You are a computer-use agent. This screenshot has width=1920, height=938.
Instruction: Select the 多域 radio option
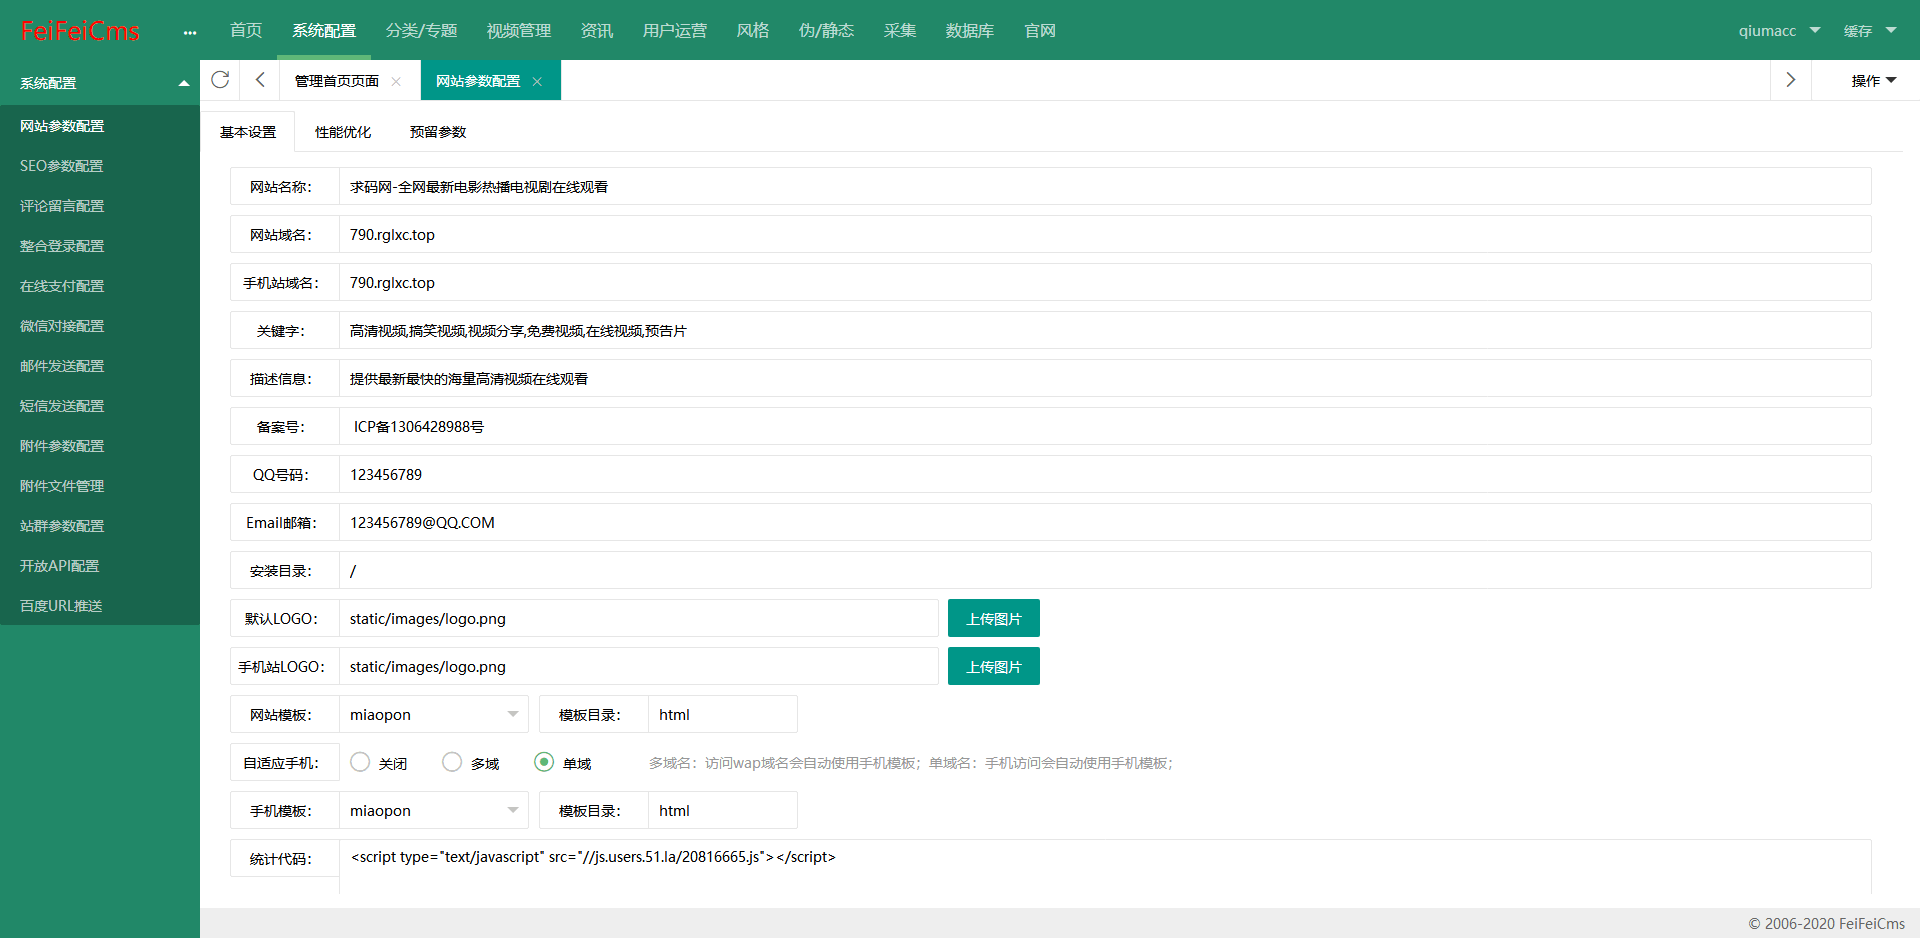click(452, 762)
